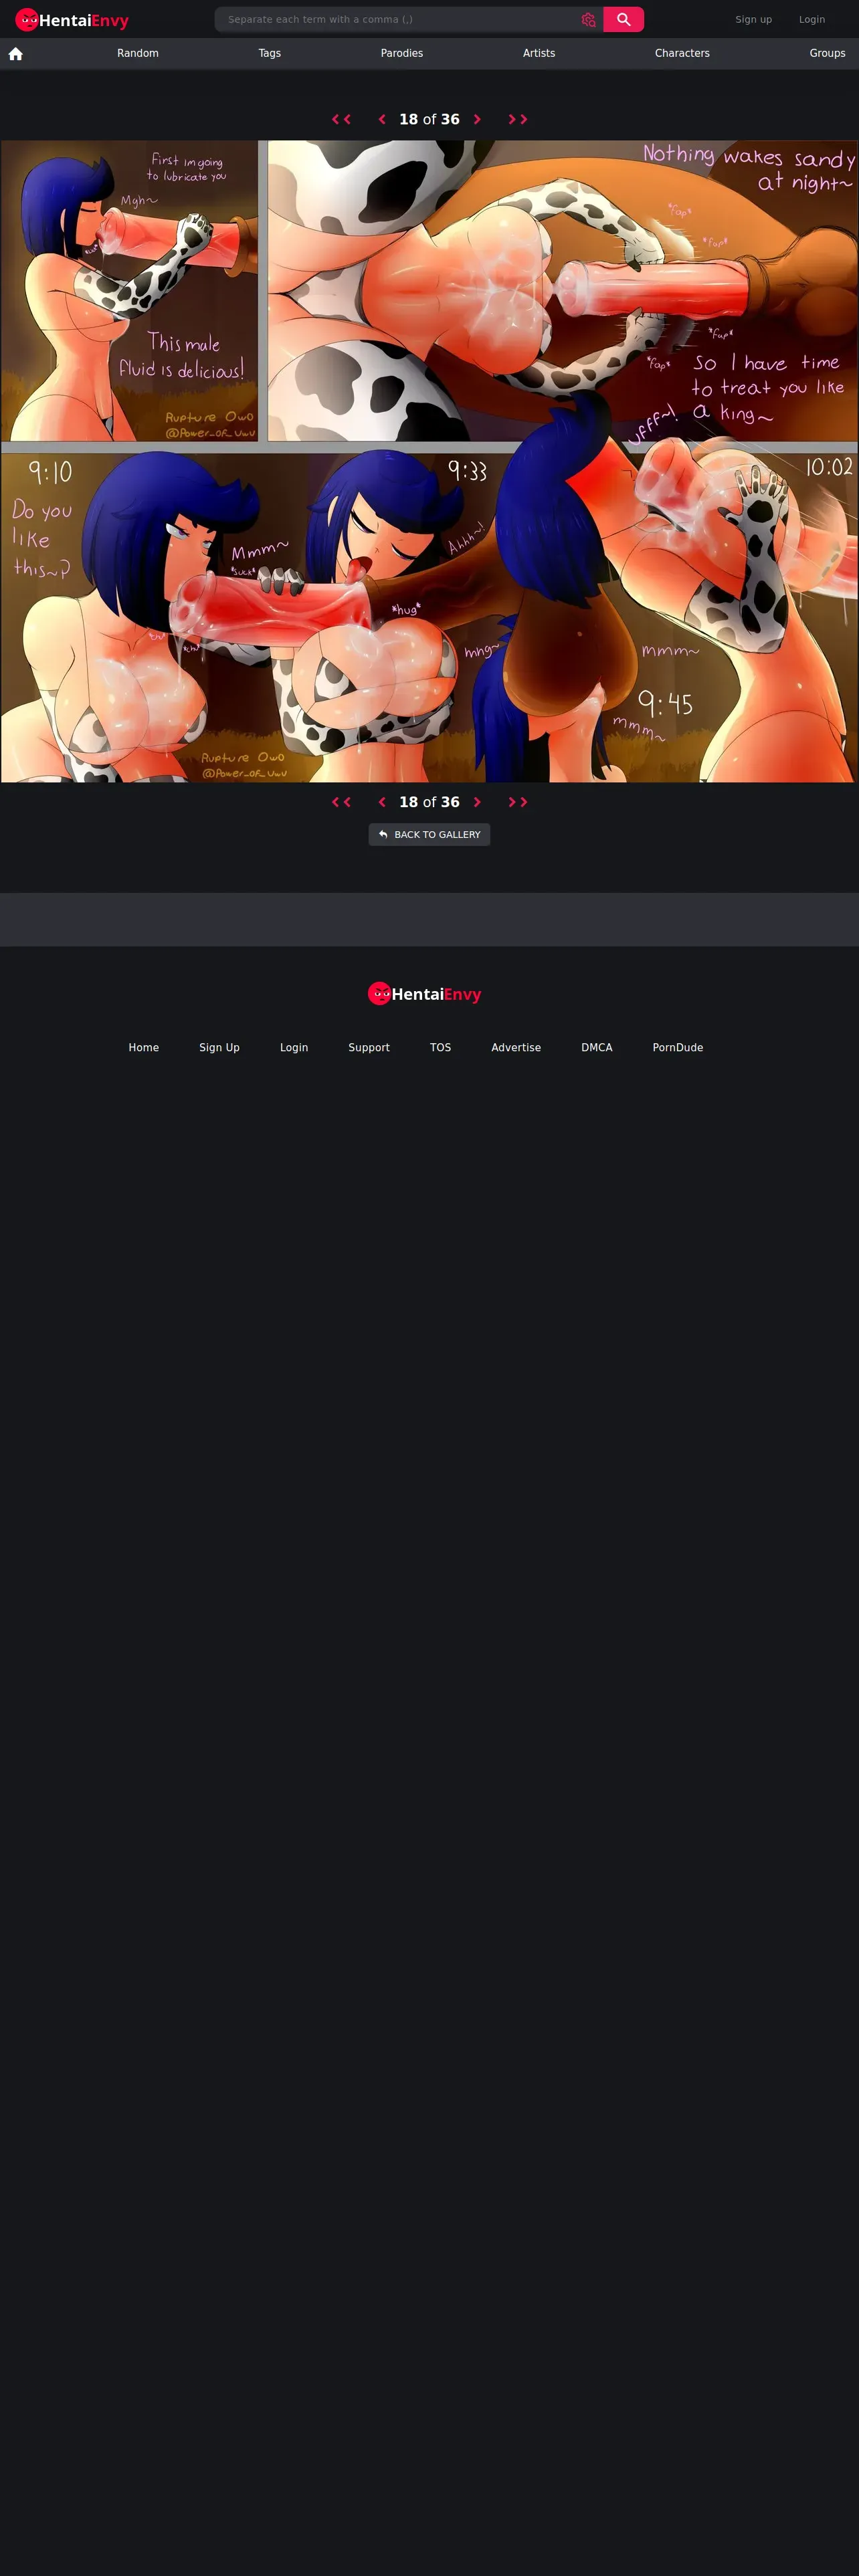Viewport: 859px width, 2576px height.
Task: Click the Sign up link in header
Action: 754,20
